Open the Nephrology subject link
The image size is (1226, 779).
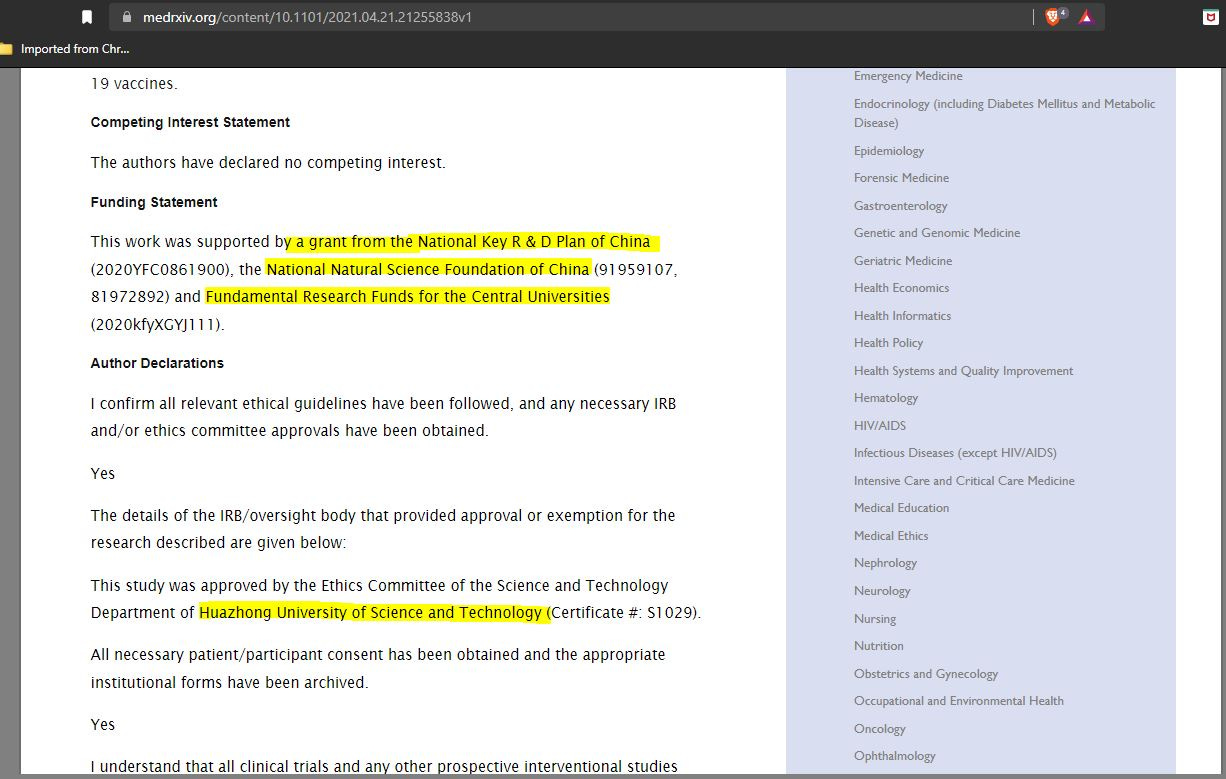pos(885,563)
